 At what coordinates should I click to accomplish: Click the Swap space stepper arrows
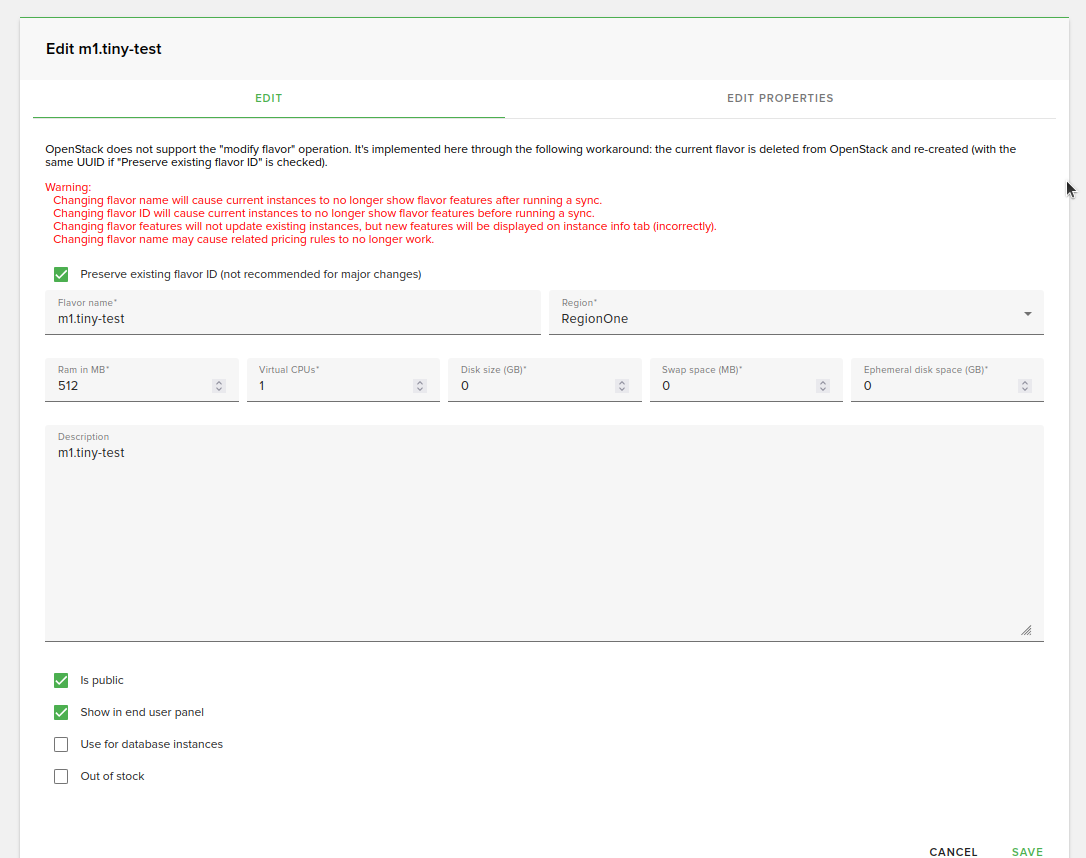tap(823, 386)
